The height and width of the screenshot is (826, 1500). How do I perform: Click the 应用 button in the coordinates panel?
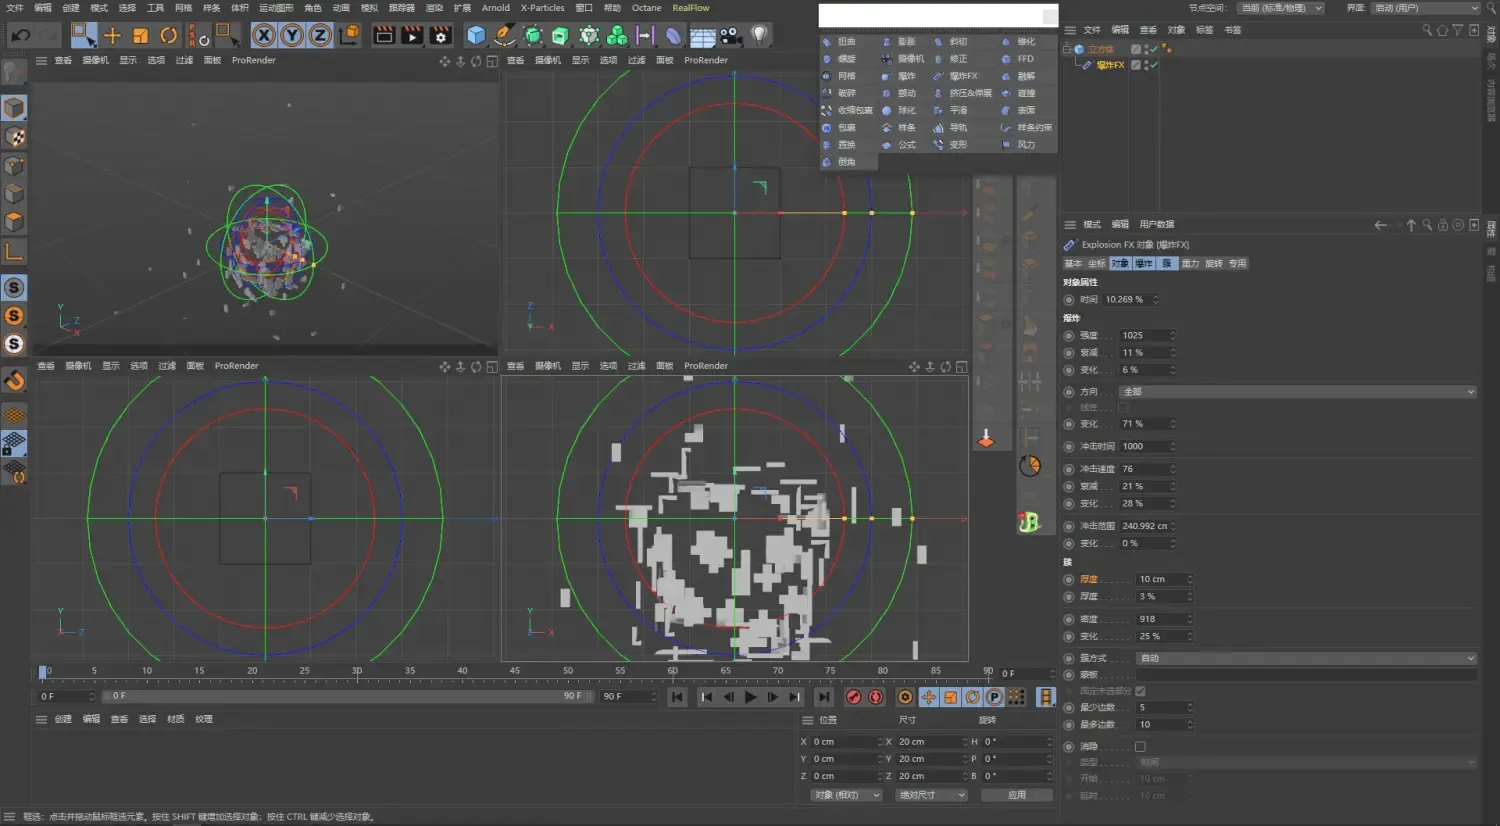pos(1016,794)
